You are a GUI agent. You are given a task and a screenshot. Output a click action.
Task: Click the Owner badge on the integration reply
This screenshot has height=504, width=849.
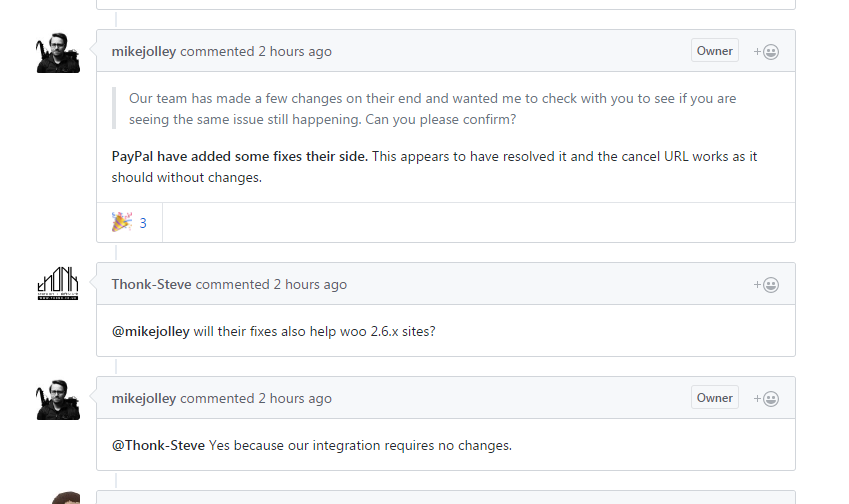(x=715, y=397)
